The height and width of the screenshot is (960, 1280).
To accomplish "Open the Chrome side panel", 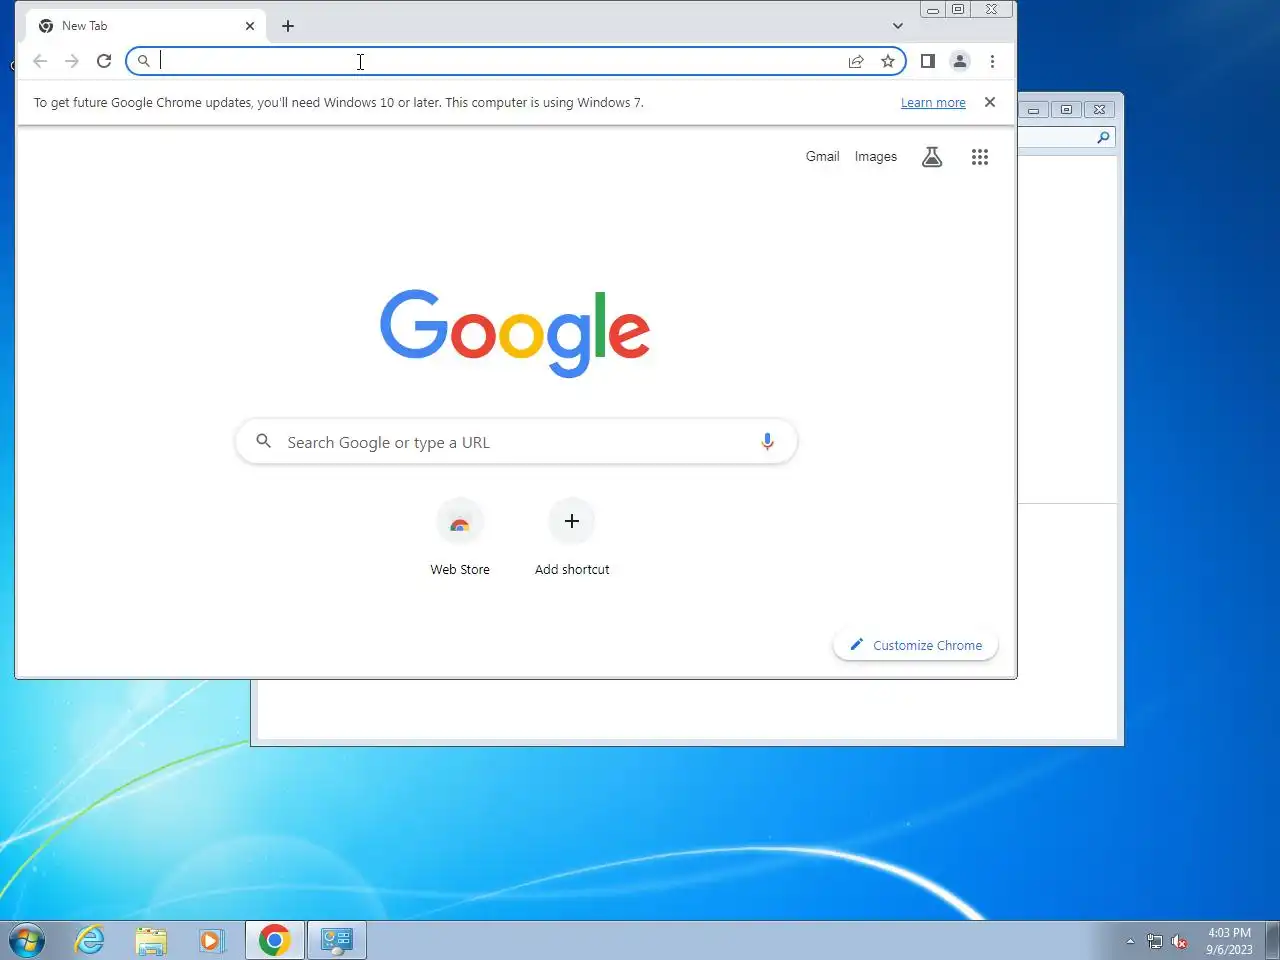I will pyautogui.click(x=928, y=61).
